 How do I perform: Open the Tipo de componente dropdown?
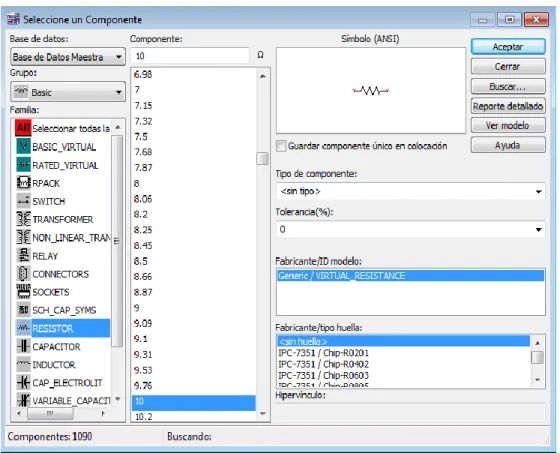(411, 191)
